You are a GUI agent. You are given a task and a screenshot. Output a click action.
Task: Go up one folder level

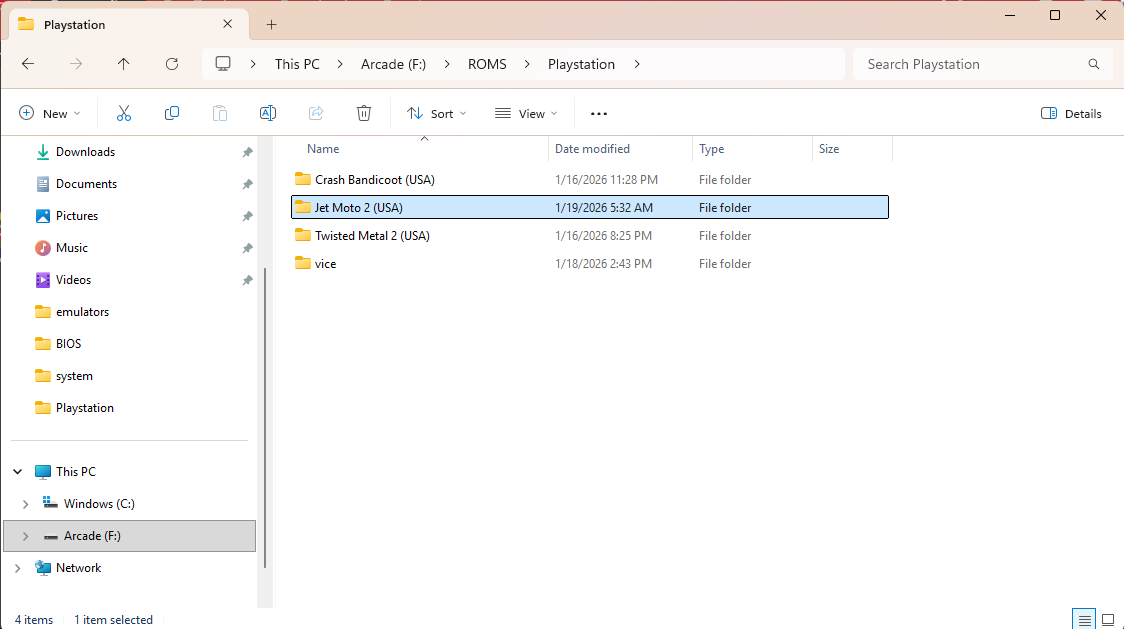[124, 64]
